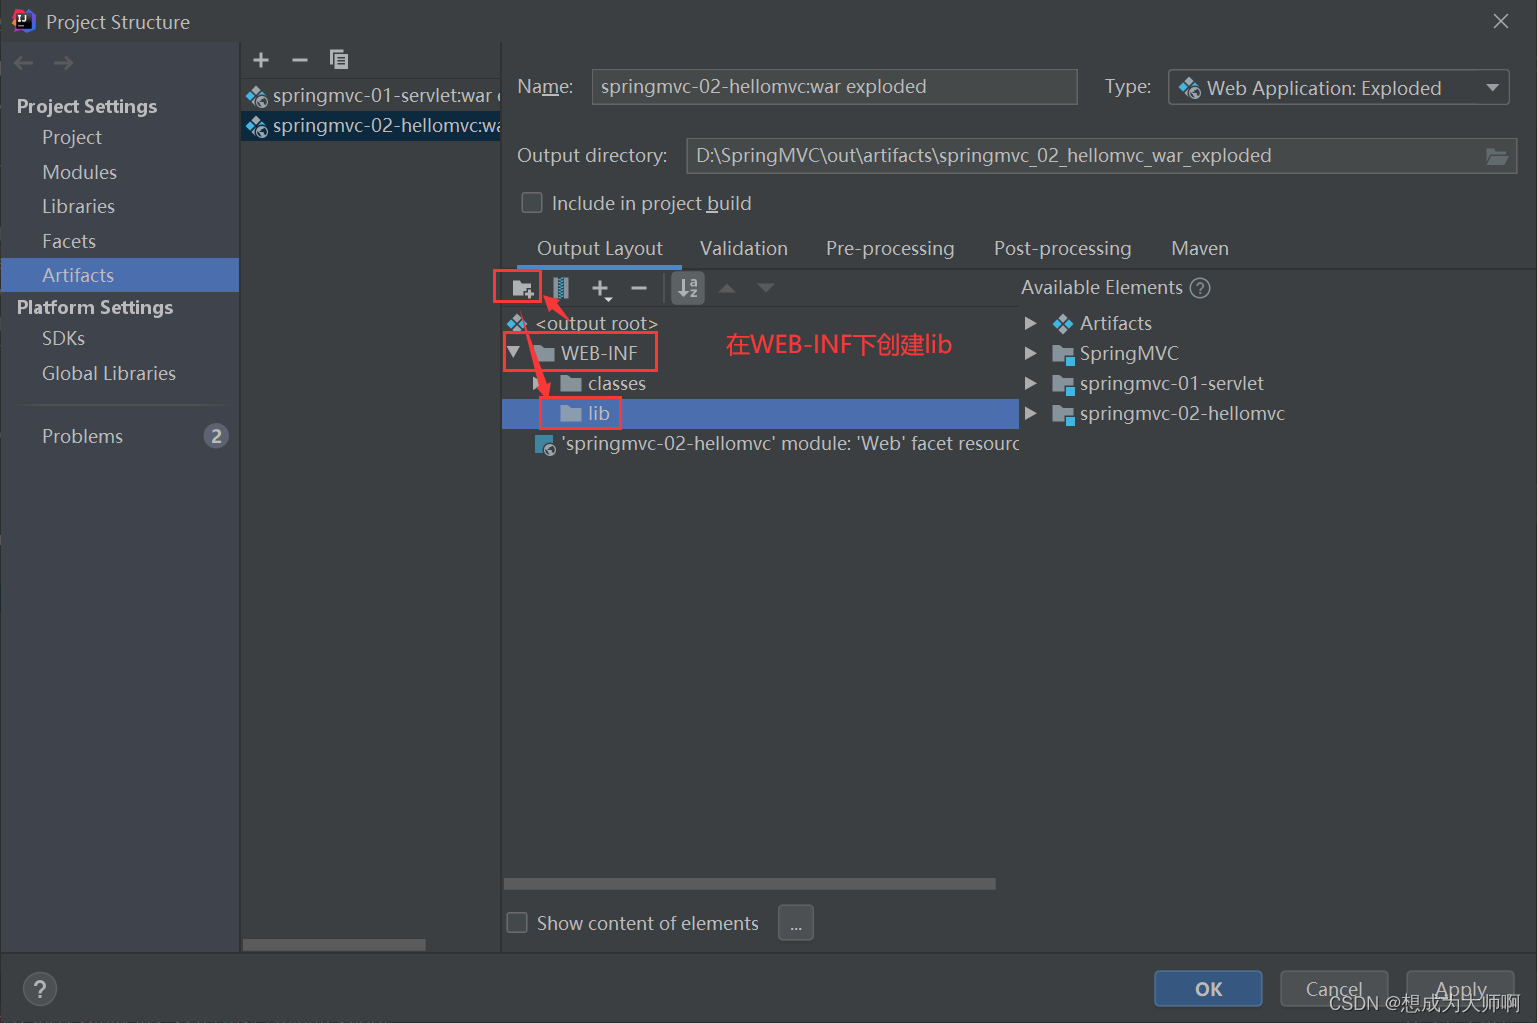
Task: Select the lib folder row
Action: click(760, 413)
